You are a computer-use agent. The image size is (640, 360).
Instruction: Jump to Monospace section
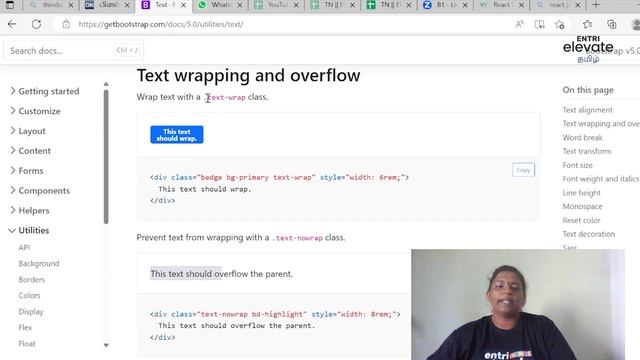(582, 207)
